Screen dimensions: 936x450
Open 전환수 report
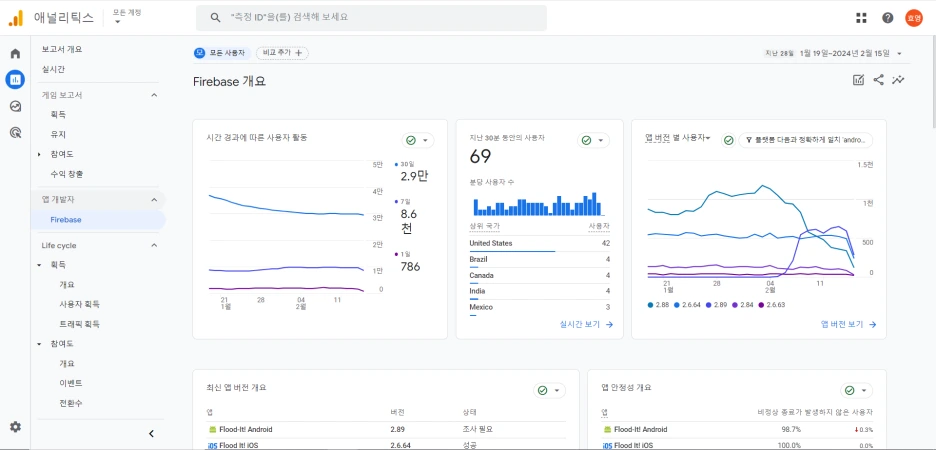click(70, 403)
